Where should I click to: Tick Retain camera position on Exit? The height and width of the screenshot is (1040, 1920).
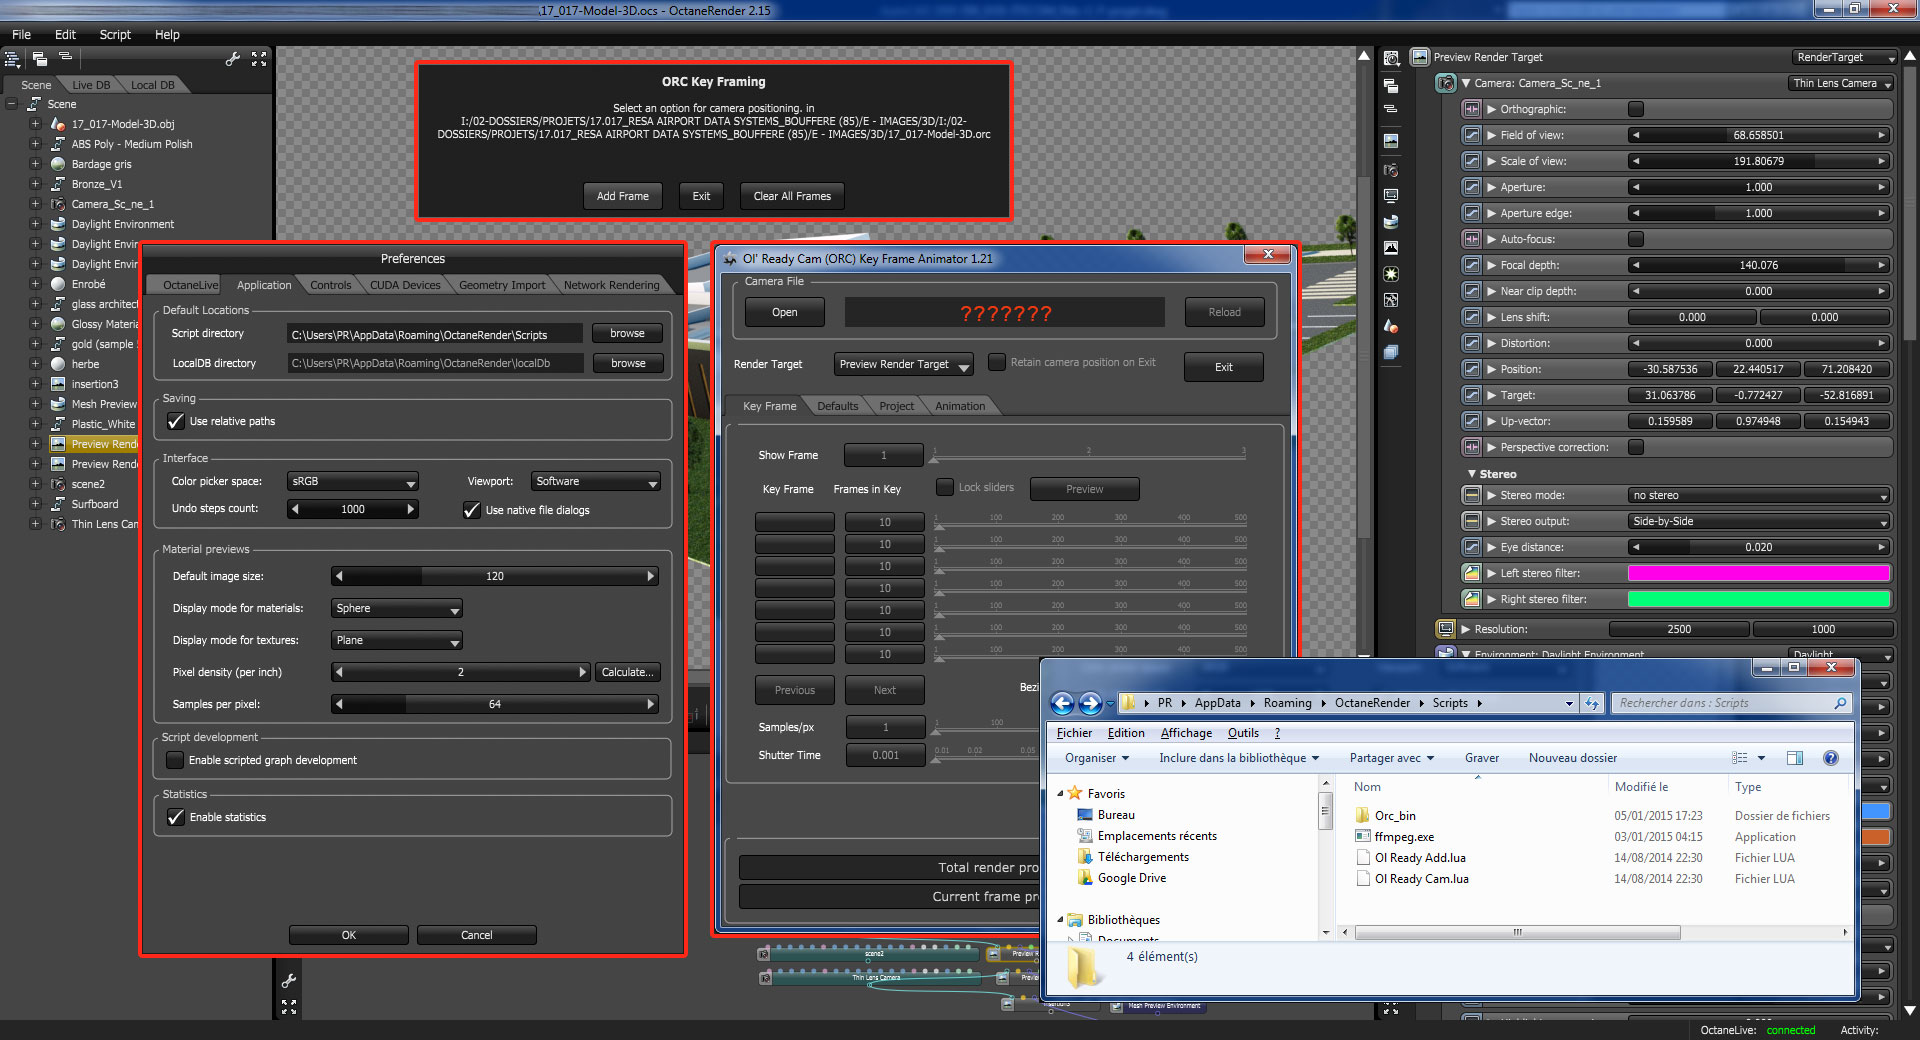(997, 362)
